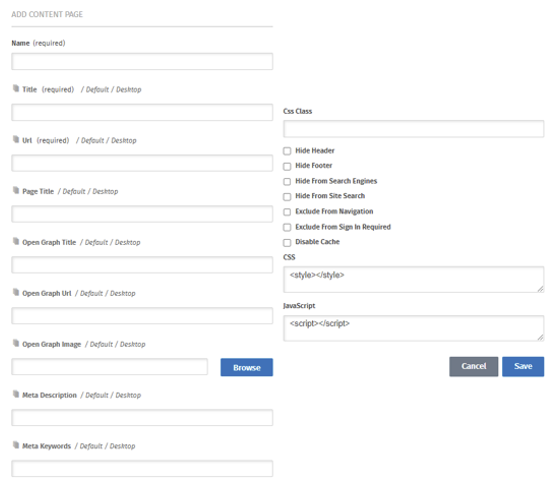558x491 pixels.
Task: Click the Open Graph Image path field
Action: point(109,367)
